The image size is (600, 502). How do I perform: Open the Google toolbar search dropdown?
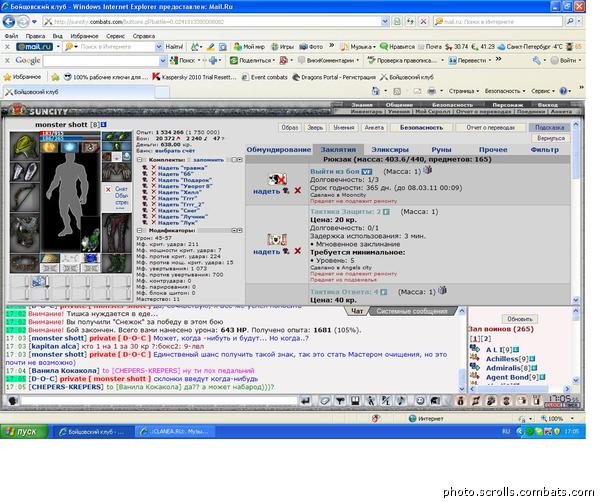point(163,60)
